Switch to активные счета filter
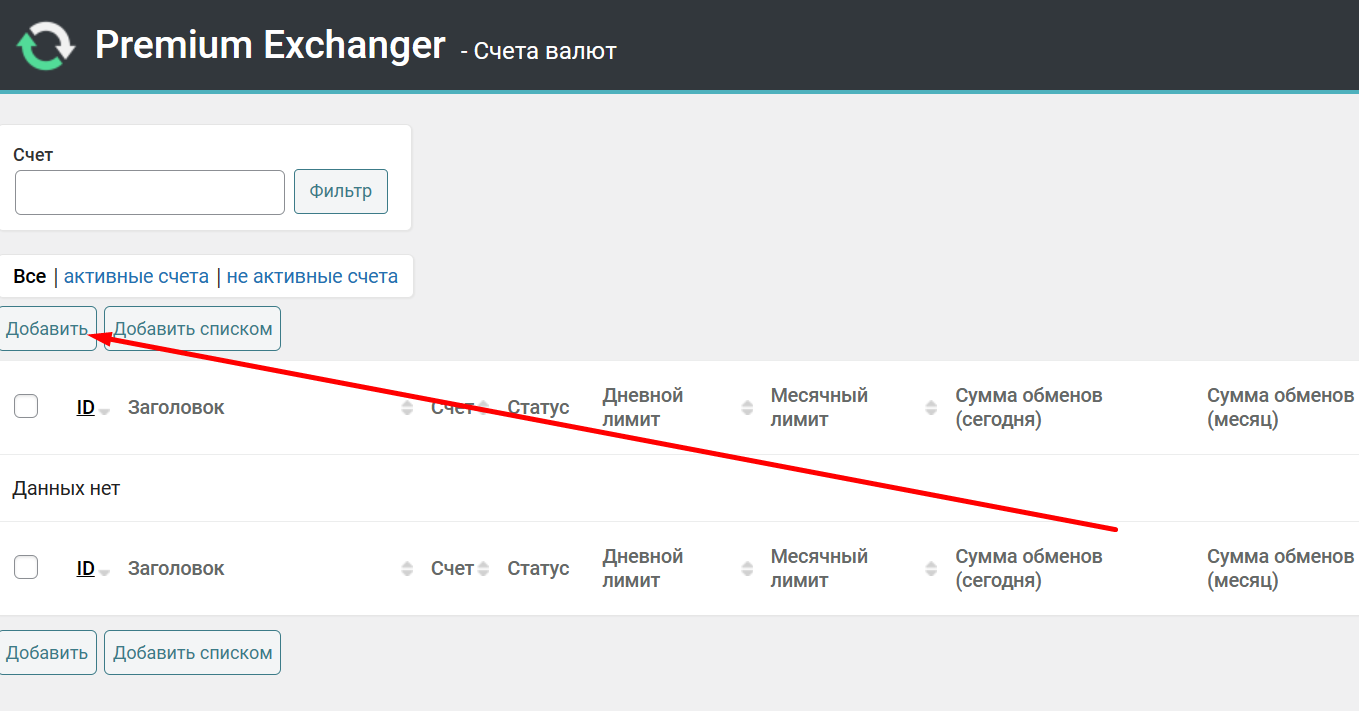 coord(136,277)
